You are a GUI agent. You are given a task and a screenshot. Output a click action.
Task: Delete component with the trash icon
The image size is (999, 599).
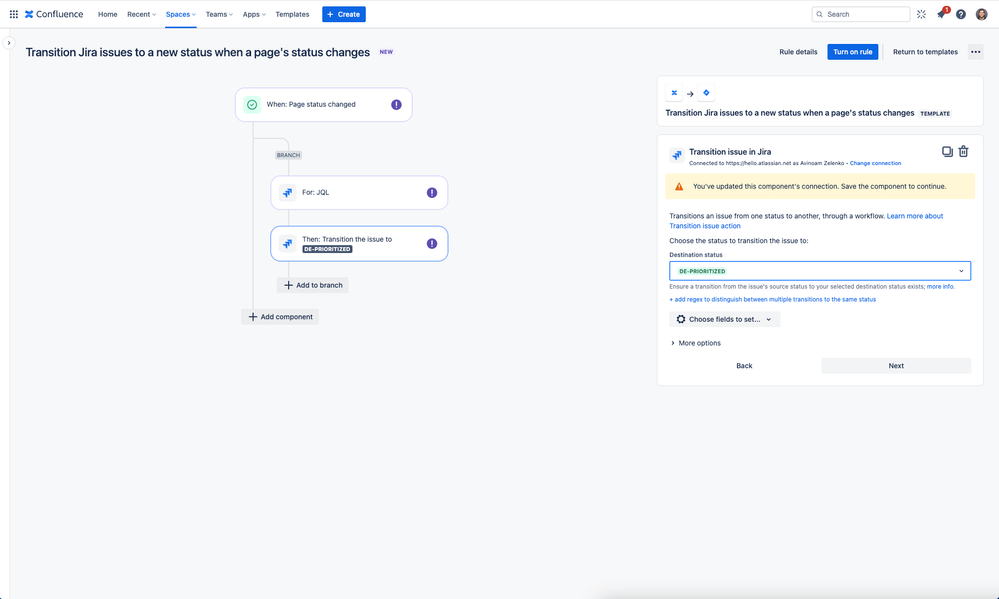click(x=963, y=152)
